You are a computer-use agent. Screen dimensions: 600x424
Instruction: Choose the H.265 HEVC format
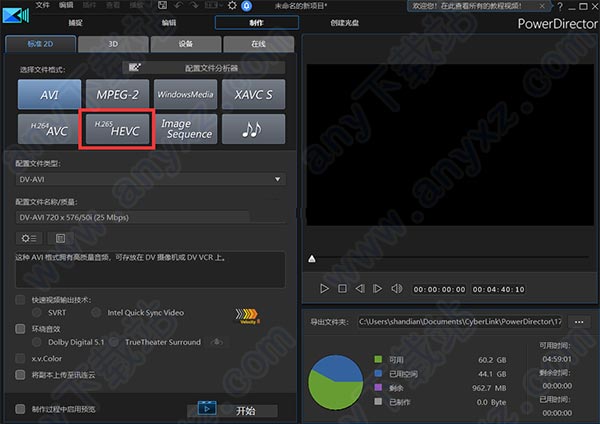click(117, 129)
